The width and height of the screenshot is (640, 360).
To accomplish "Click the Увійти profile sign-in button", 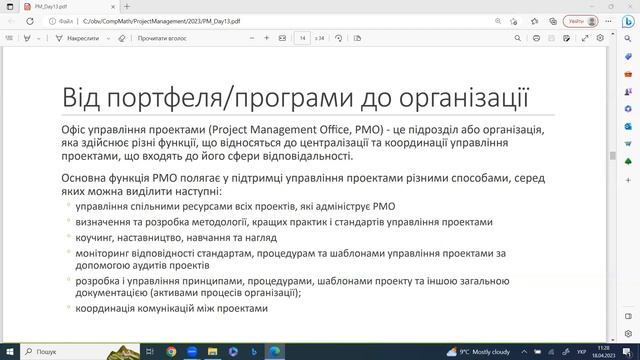I will click(x=580, y=21).
